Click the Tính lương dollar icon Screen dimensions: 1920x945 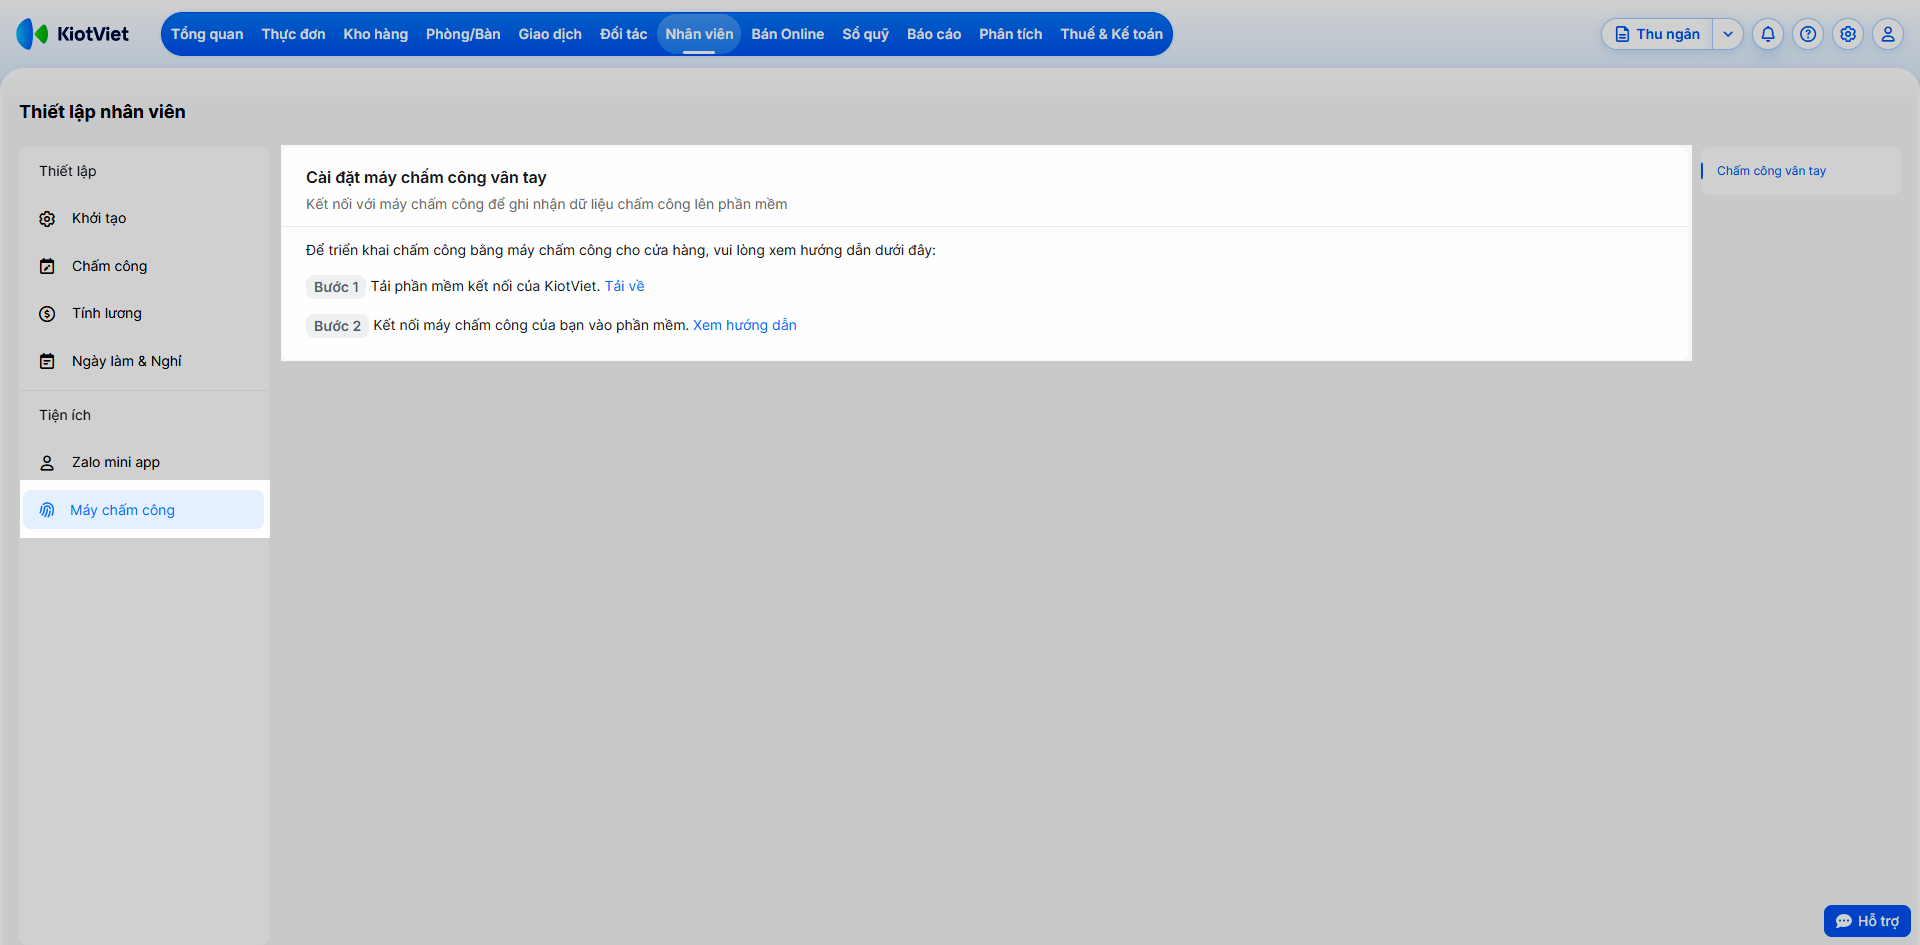(47, 314)
